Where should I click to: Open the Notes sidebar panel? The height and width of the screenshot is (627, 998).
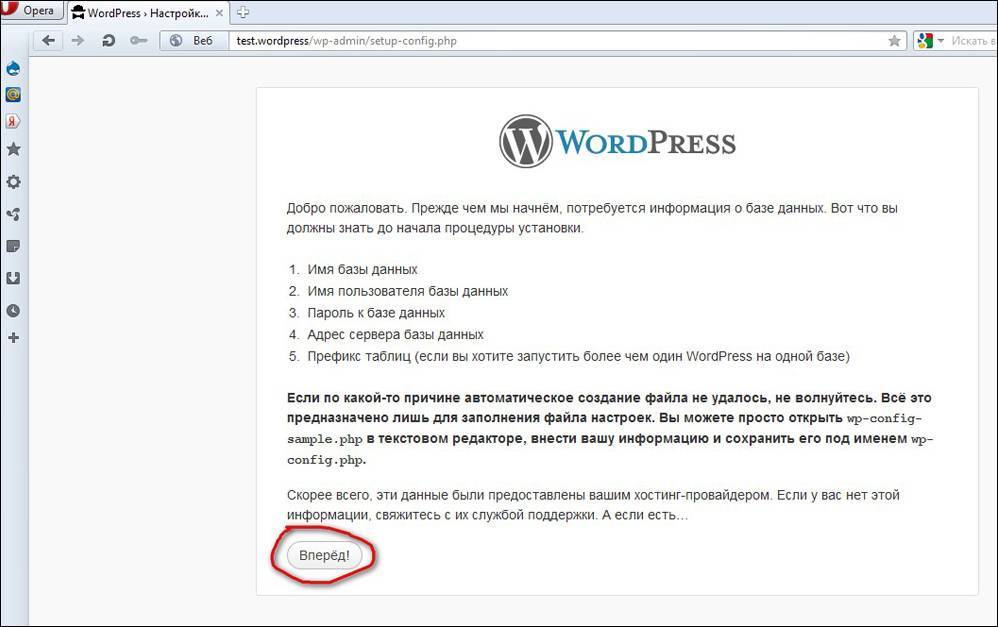pos(13,246)
